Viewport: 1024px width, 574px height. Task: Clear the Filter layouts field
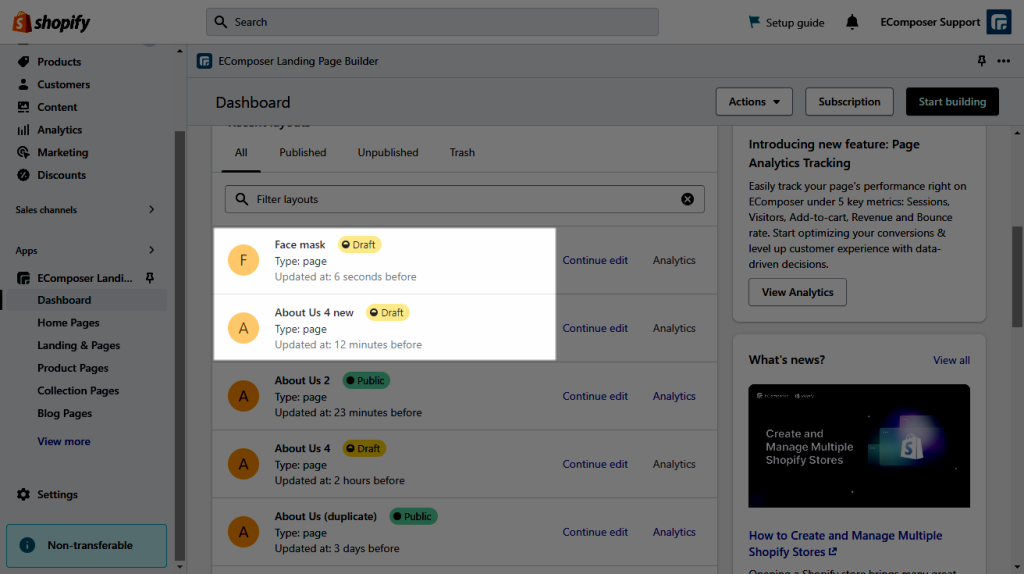coord(688,199)
